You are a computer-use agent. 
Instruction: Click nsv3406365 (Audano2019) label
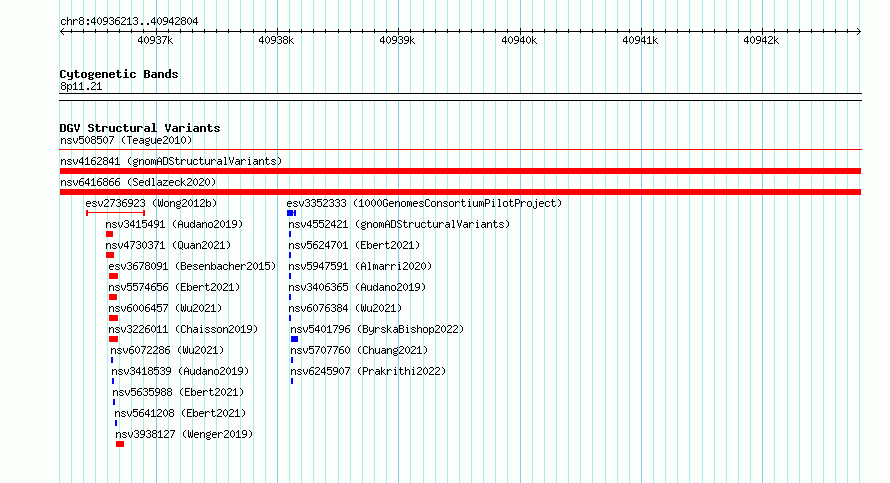pos(357,287)
